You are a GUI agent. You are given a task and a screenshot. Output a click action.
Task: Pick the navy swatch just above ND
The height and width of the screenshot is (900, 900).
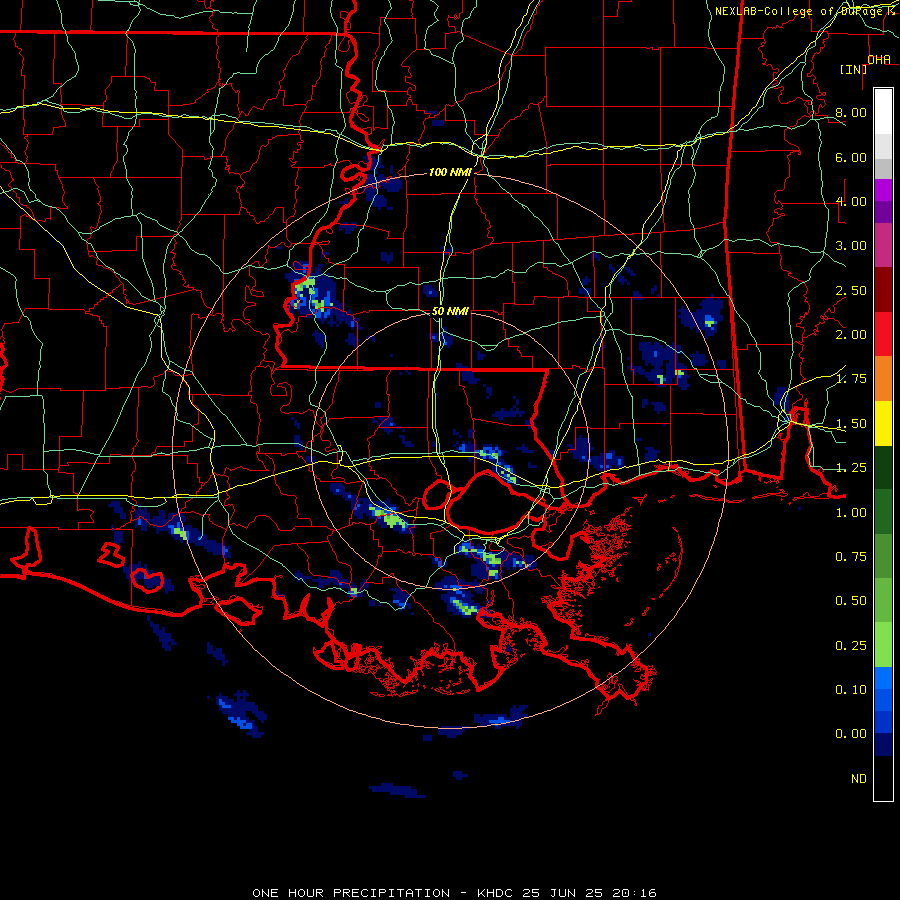click(883, 745)
